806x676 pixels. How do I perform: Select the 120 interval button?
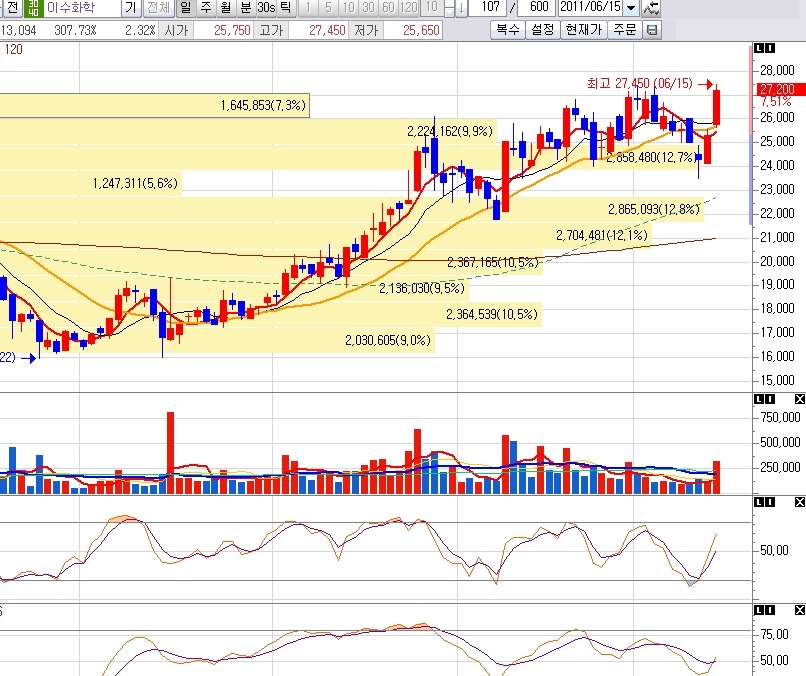tap(408, 8)
